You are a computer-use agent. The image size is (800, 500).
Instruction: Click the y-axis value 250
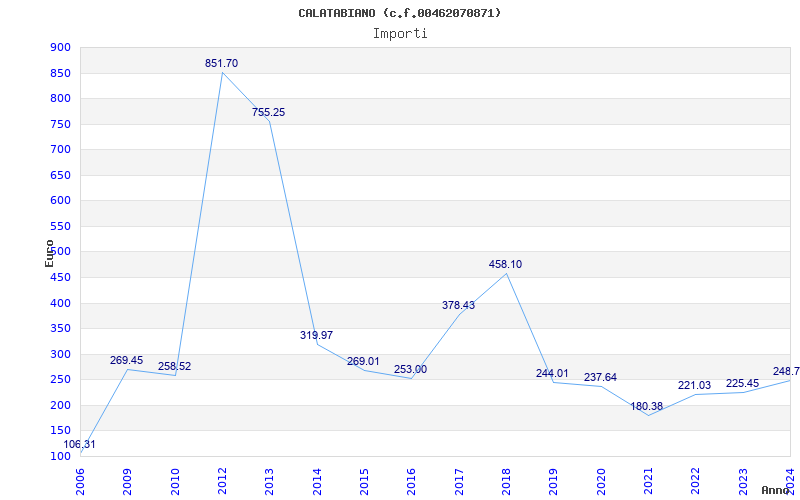coord(60,380)
